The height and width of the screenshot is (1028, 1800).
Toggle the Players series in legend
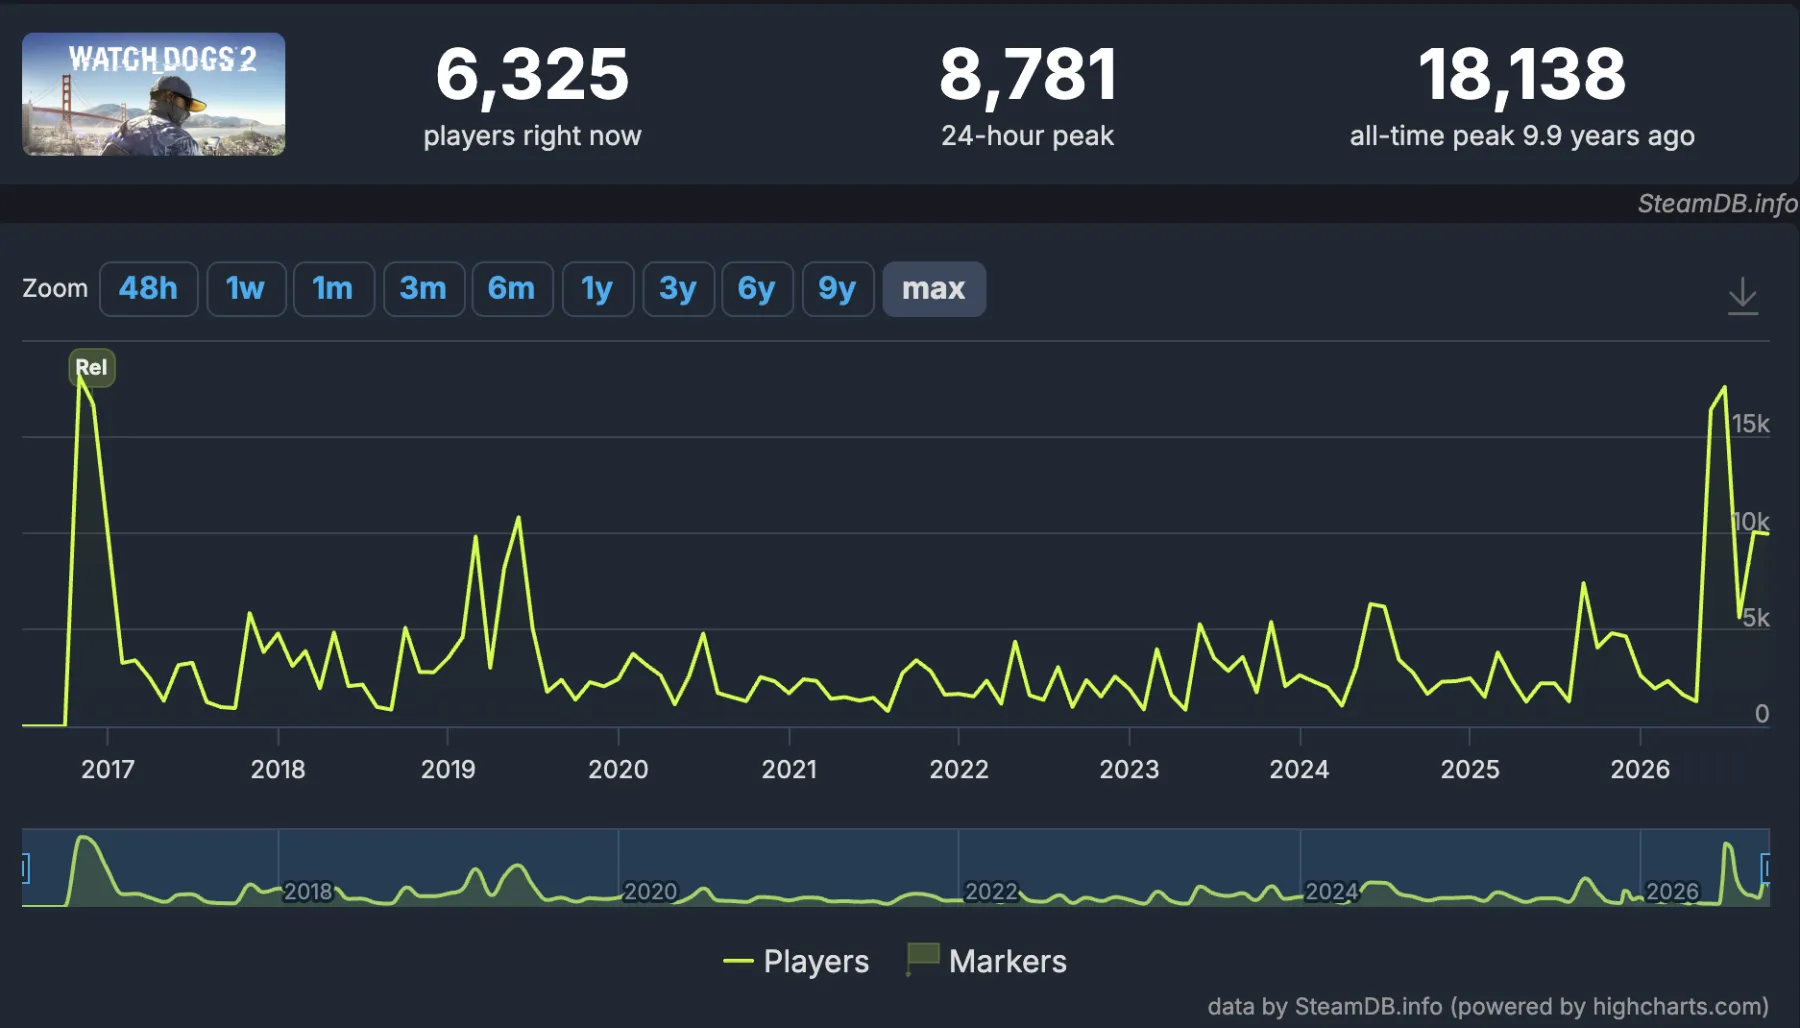(796, 961)
